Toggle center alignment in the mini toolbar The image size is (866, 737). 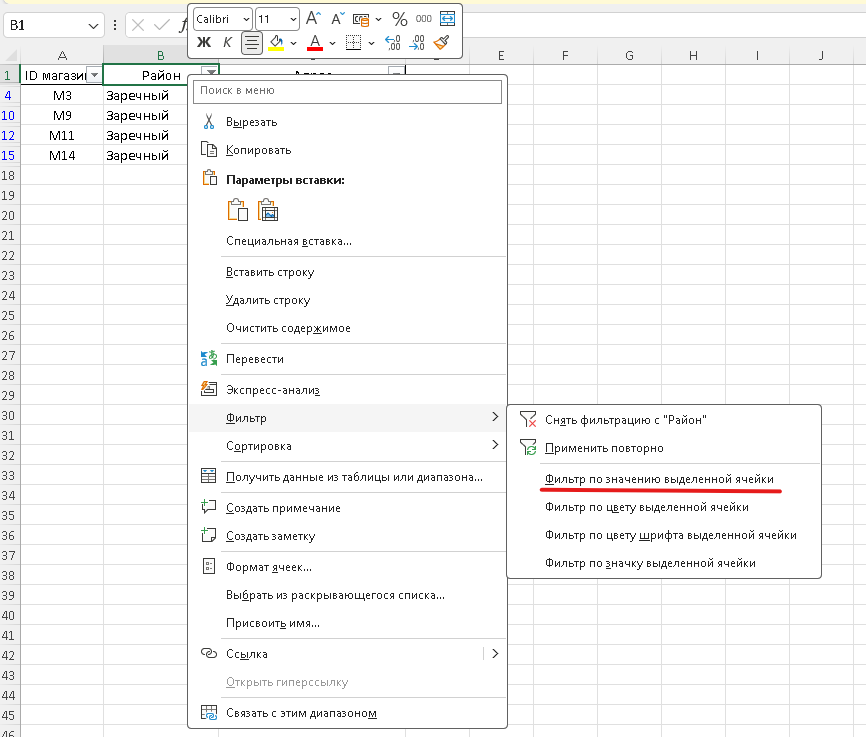pyautogui.click(x=252, y=42)
